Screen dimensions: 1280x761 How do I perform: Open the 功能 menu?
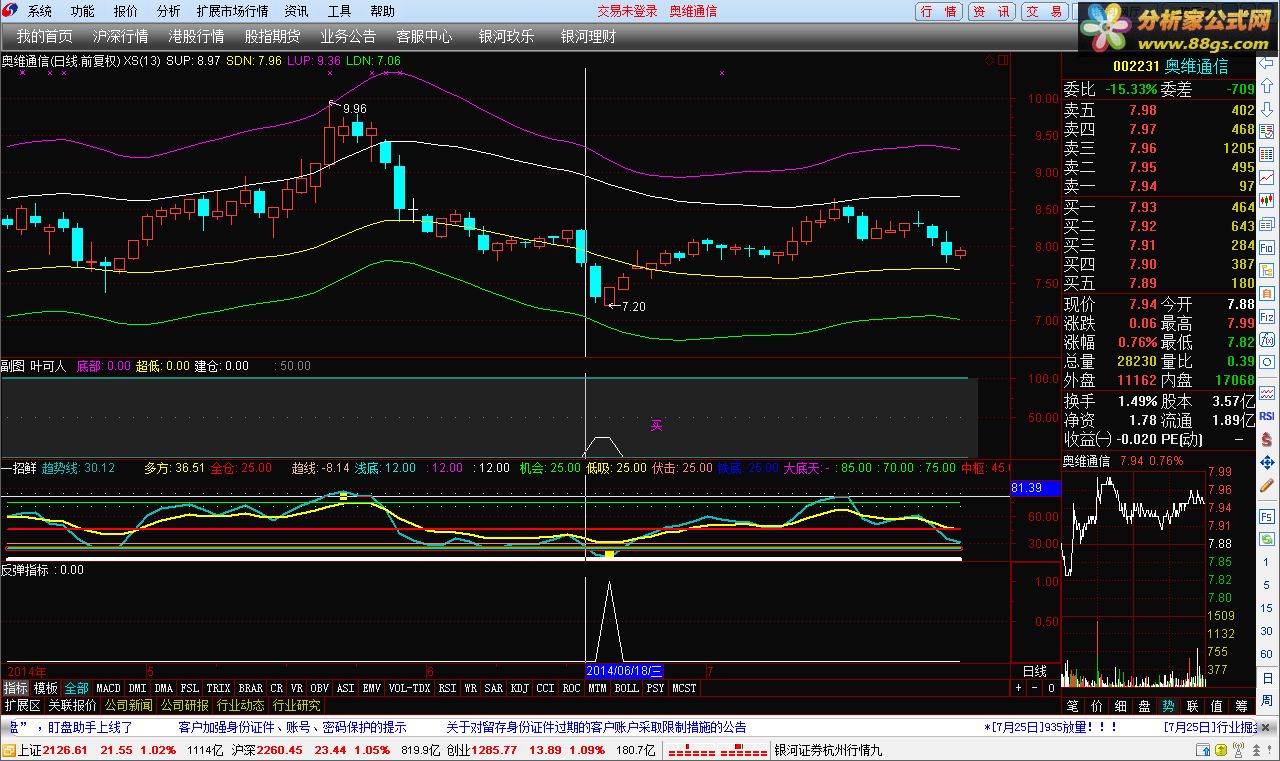83,11
